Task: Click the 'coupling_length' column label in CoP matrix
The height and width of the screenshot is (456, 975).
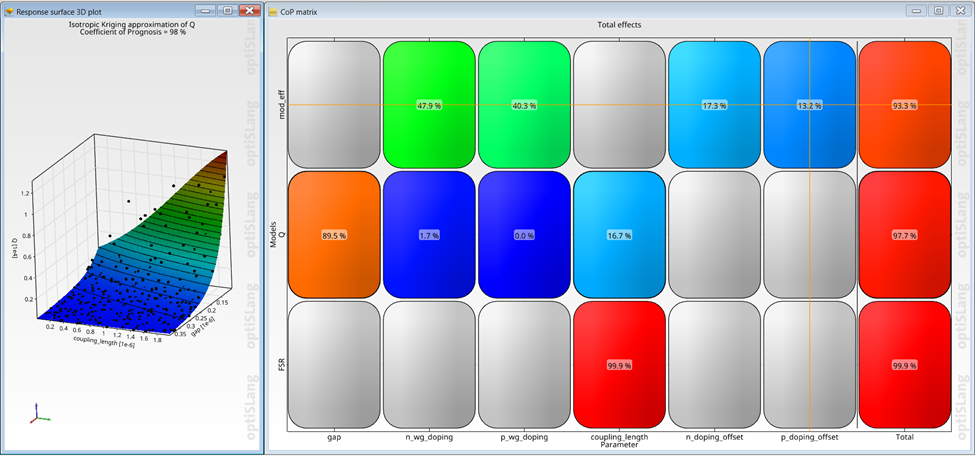Action: (619, 437)
